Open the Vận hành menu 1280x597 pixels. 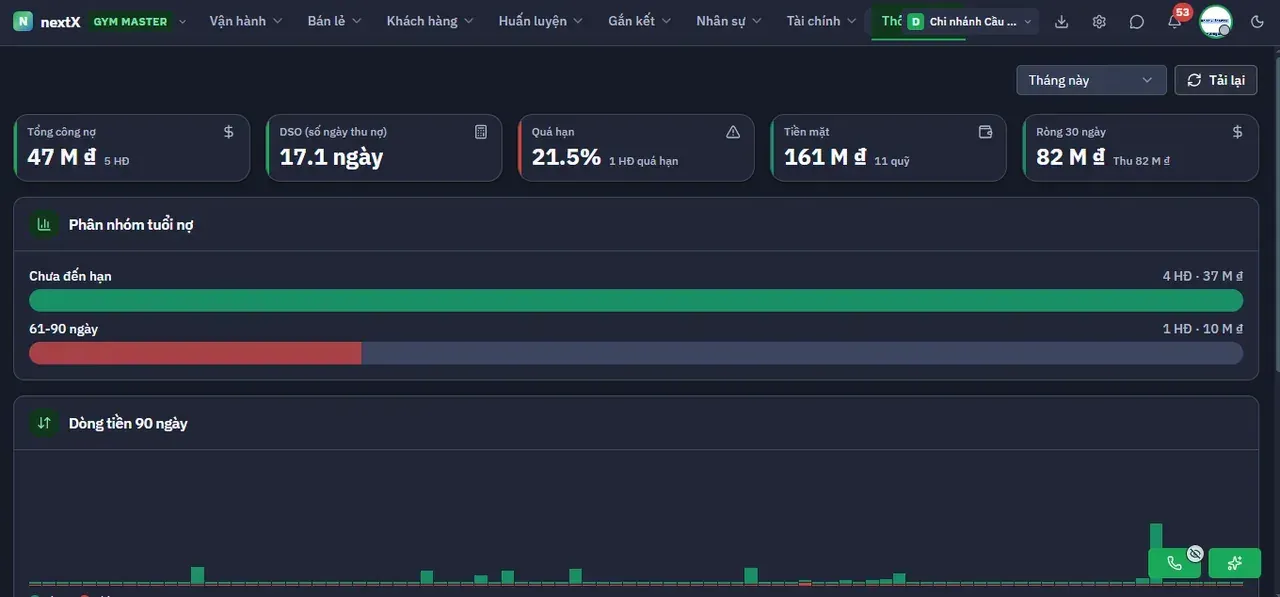click(x=246, y=21)
